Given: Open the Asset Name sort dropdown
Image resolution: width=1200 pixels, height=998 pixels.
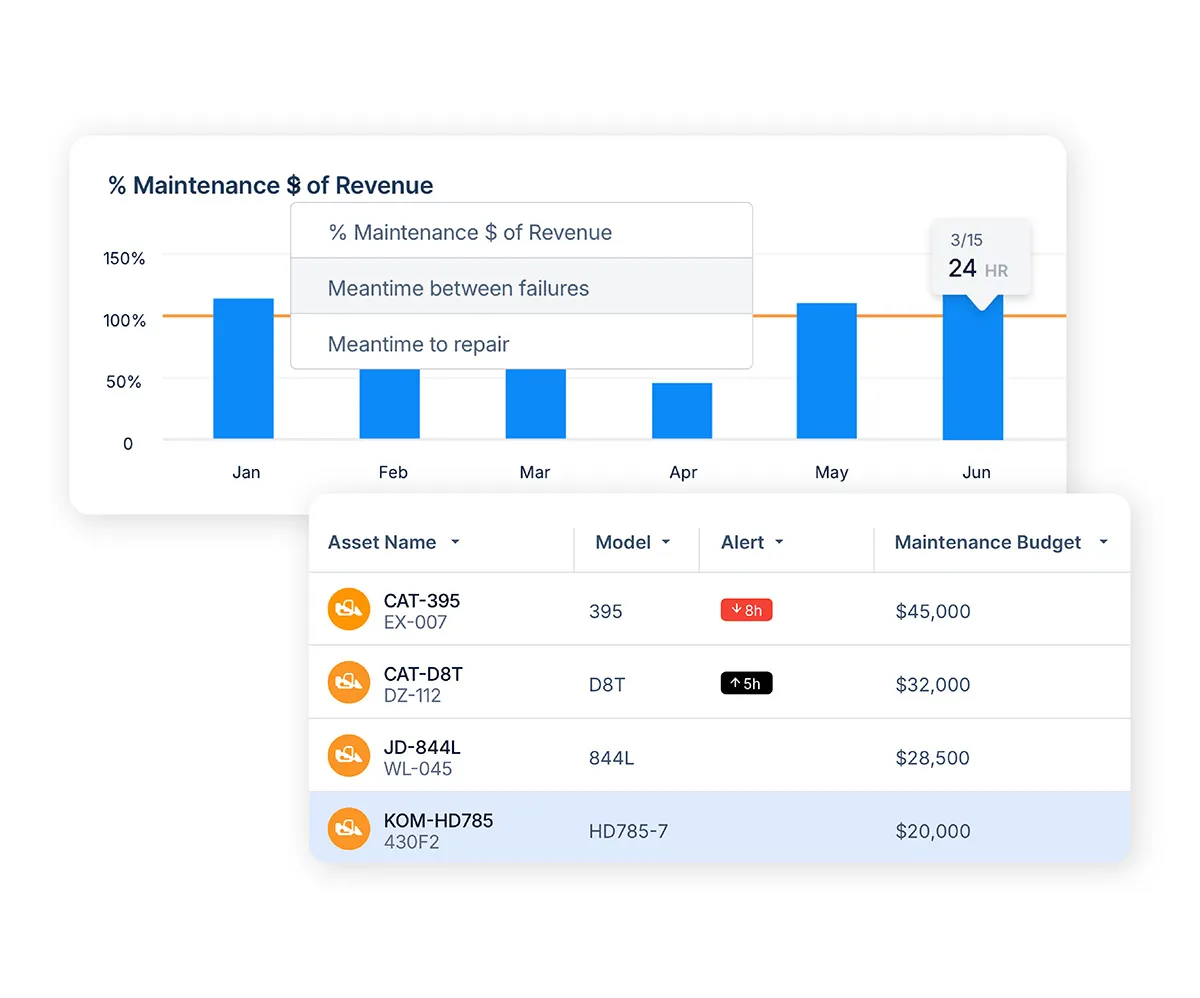Looking at the screenshot, I should point(456,542).
